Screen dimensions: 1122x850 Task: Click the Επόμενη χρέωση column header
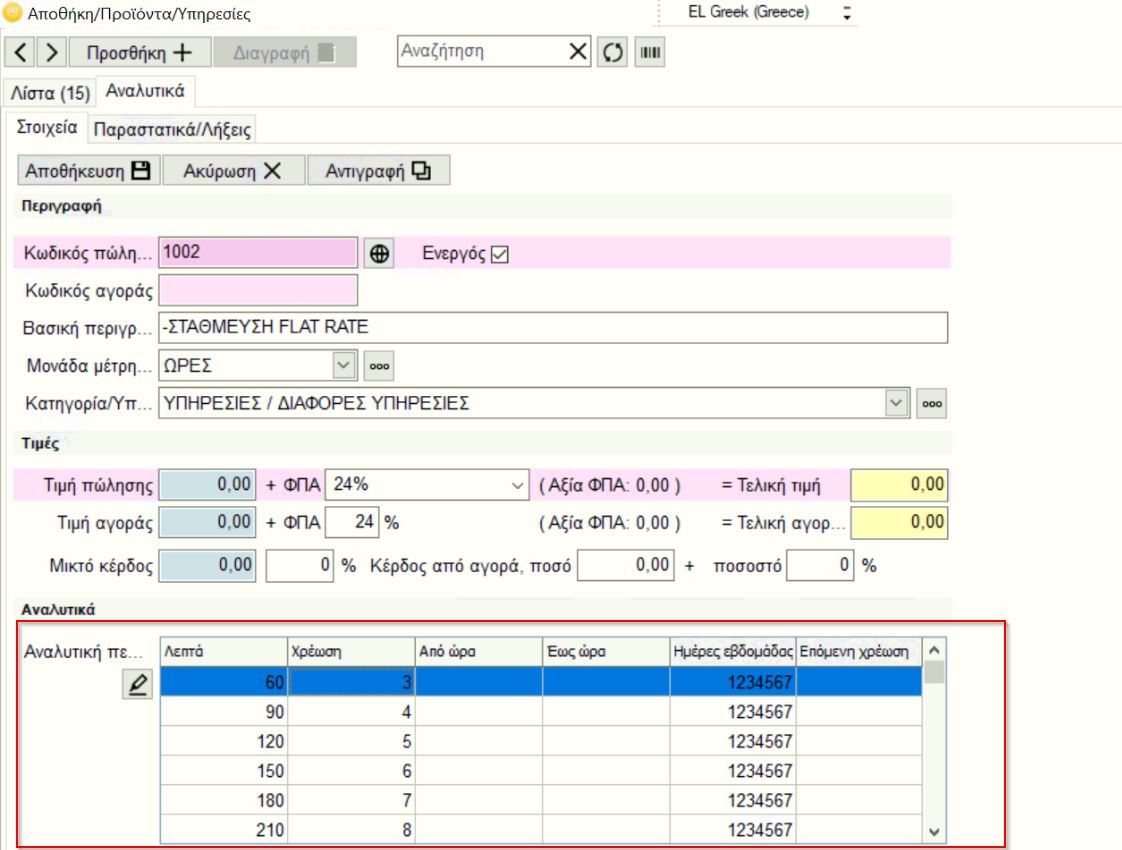point(859,652)
